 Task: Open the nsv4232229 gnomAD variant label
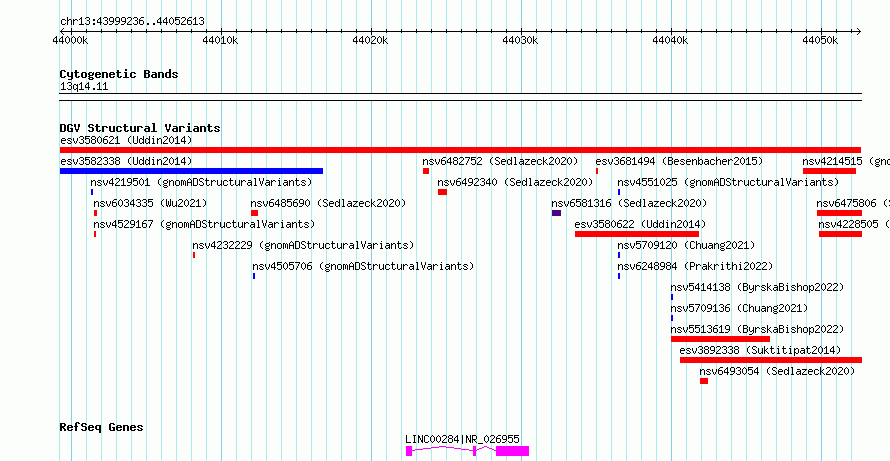[x=303, y=245]
